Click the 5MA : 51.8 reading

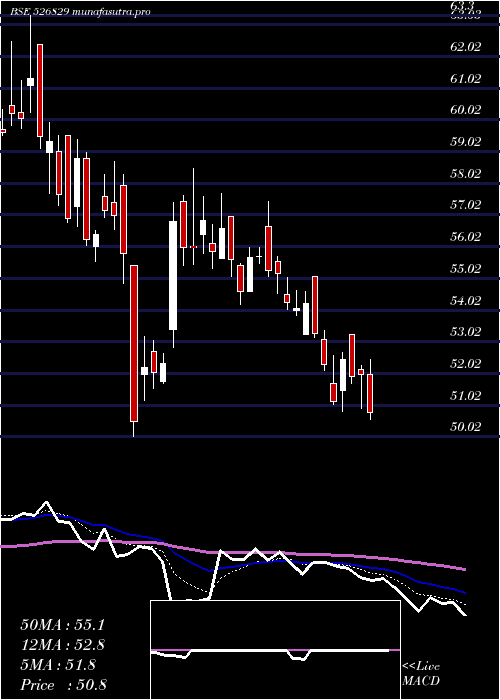tap(58, 665)
